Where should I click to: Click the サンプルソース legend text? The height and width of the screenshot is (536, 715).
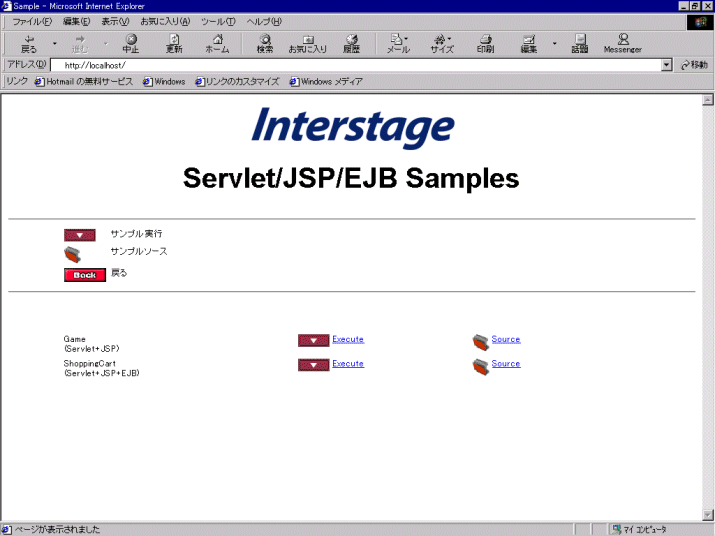(139, 251)
